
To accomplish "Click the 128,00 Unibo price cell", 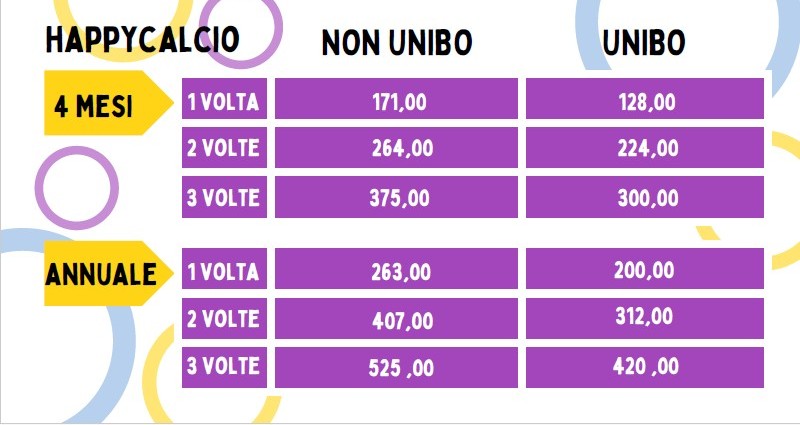I will (x=645, y=98).
